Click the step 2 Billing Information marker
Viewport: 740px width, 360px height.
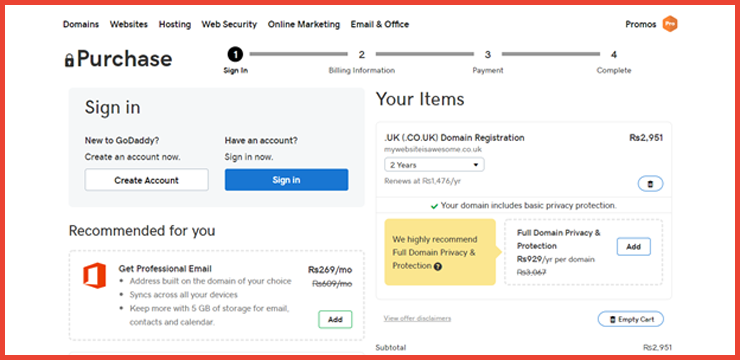tap(362, 55)
